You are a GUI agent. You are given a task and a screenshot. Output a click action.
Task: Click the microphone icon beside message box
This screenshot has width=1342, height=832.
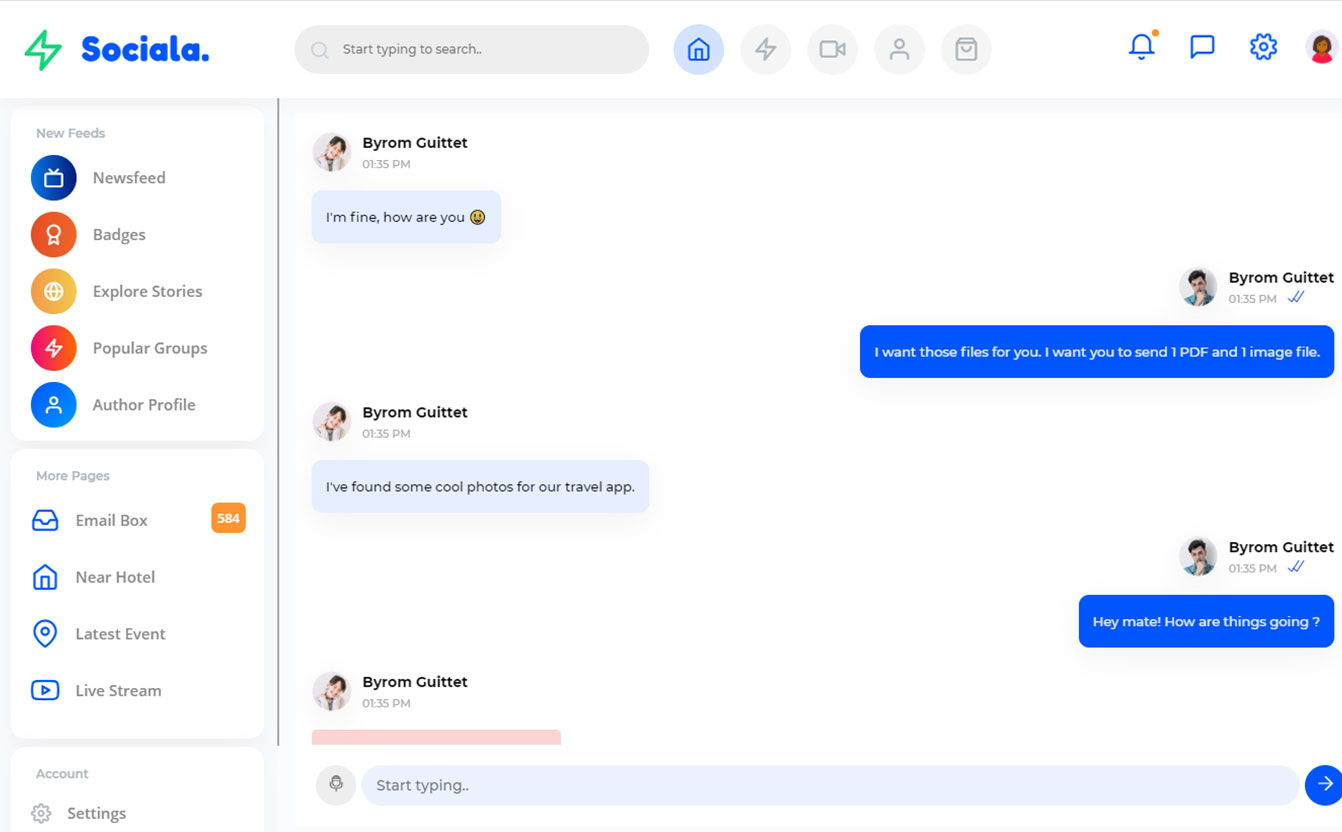click(x=336, y=785)
